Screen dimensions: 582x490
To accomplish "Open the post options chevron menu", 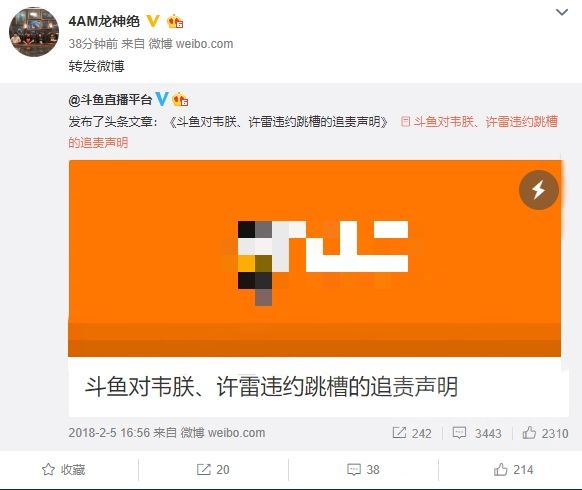I will coord(562,13).
